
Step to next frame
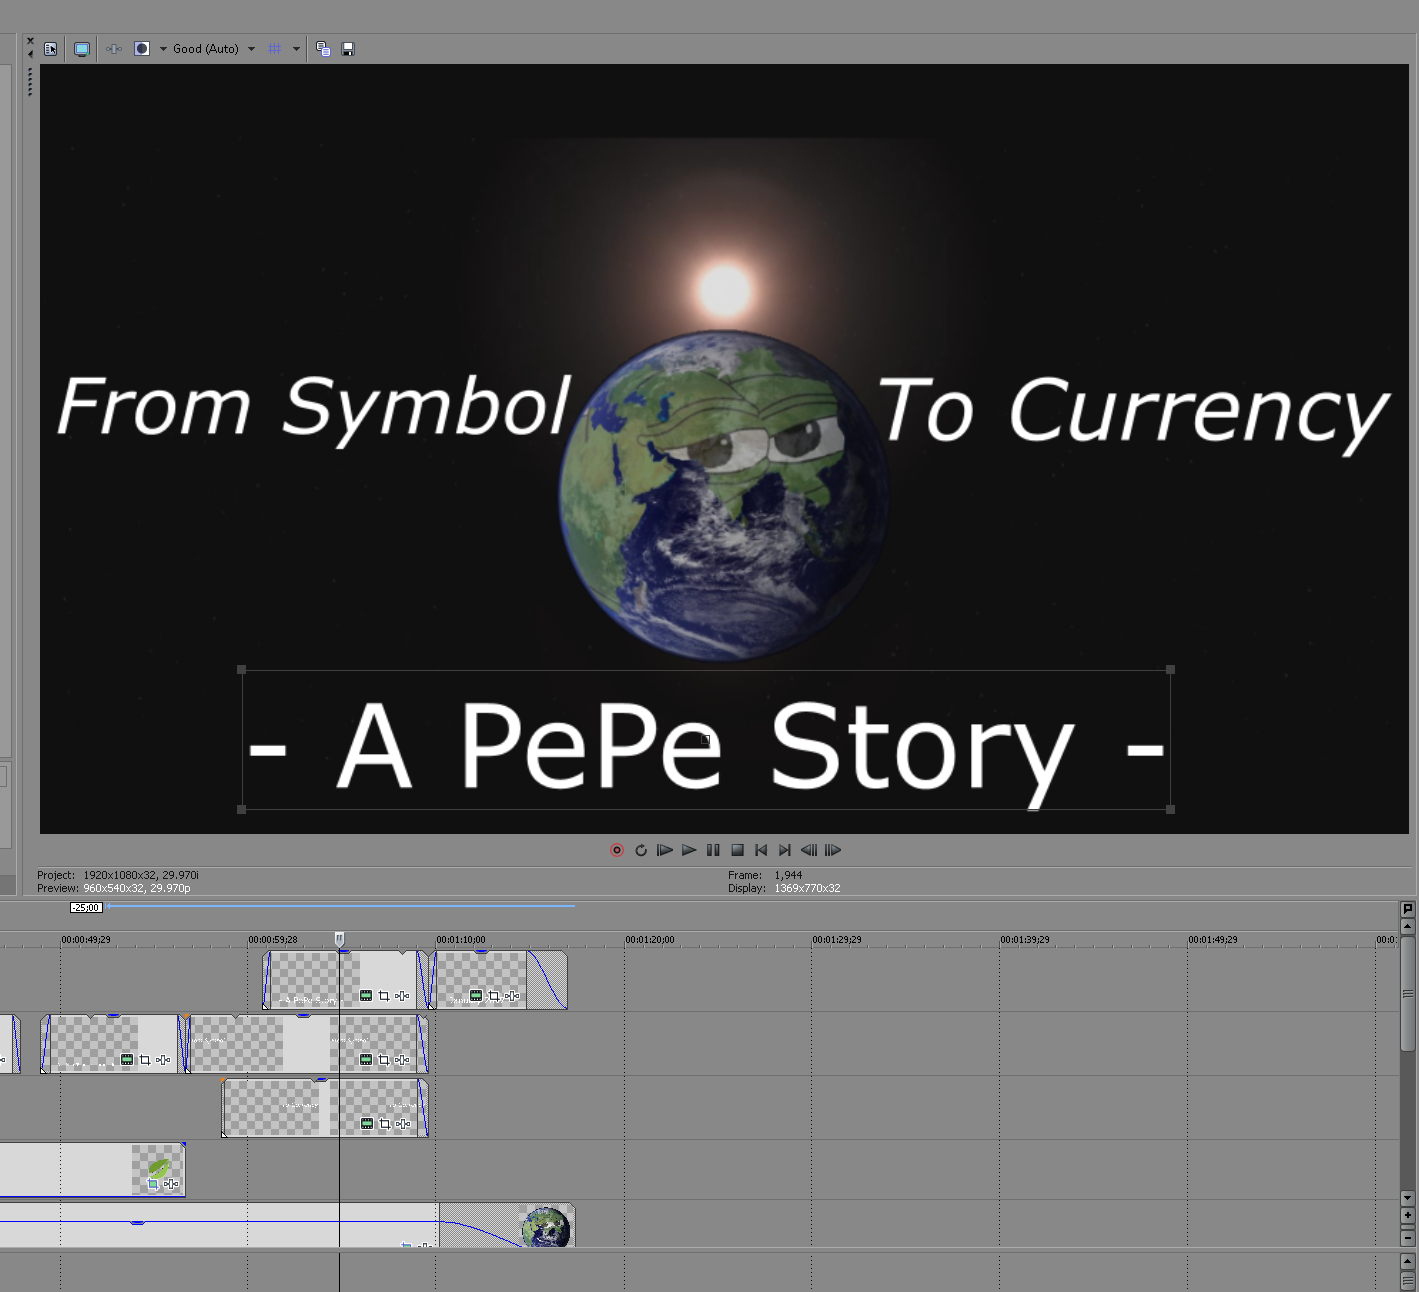tap(833, 850)
